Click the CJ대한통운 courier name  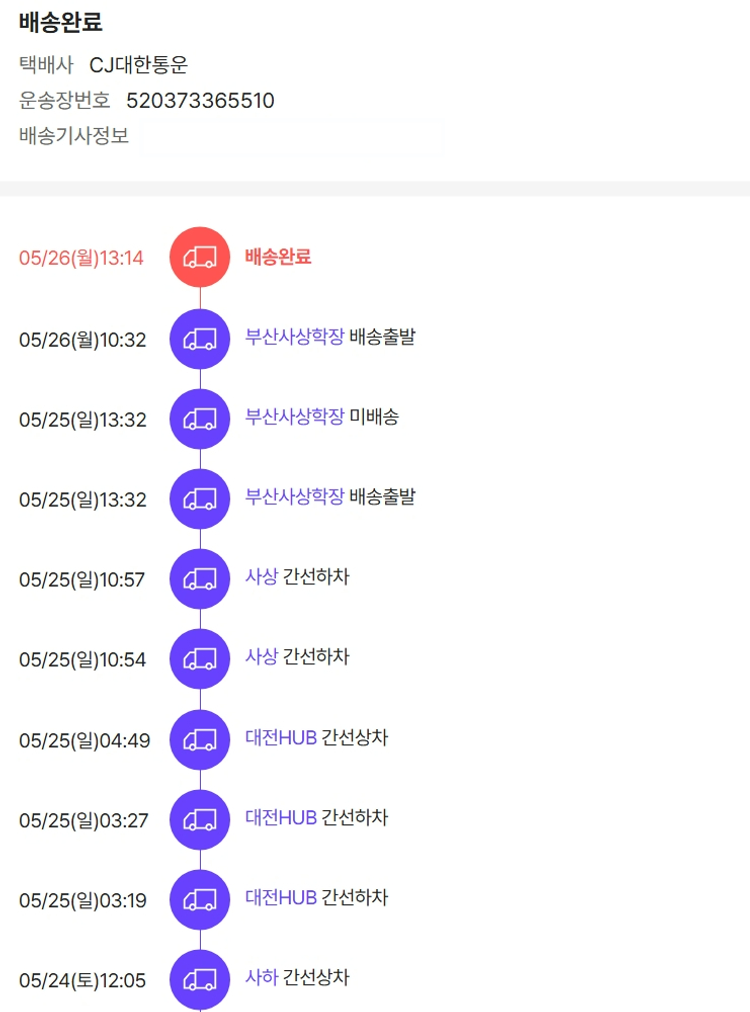(x=139, y=66)
